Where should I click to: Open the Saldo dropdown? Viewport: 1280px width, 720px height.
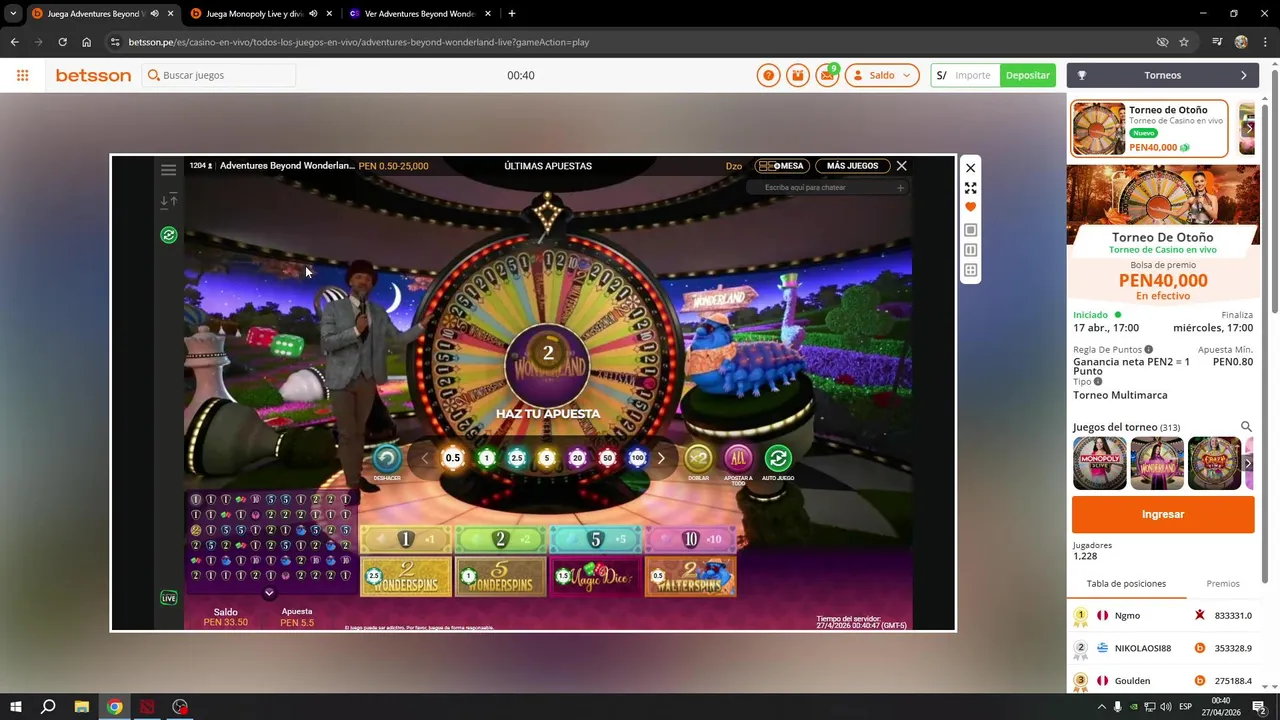coord(882,75)
